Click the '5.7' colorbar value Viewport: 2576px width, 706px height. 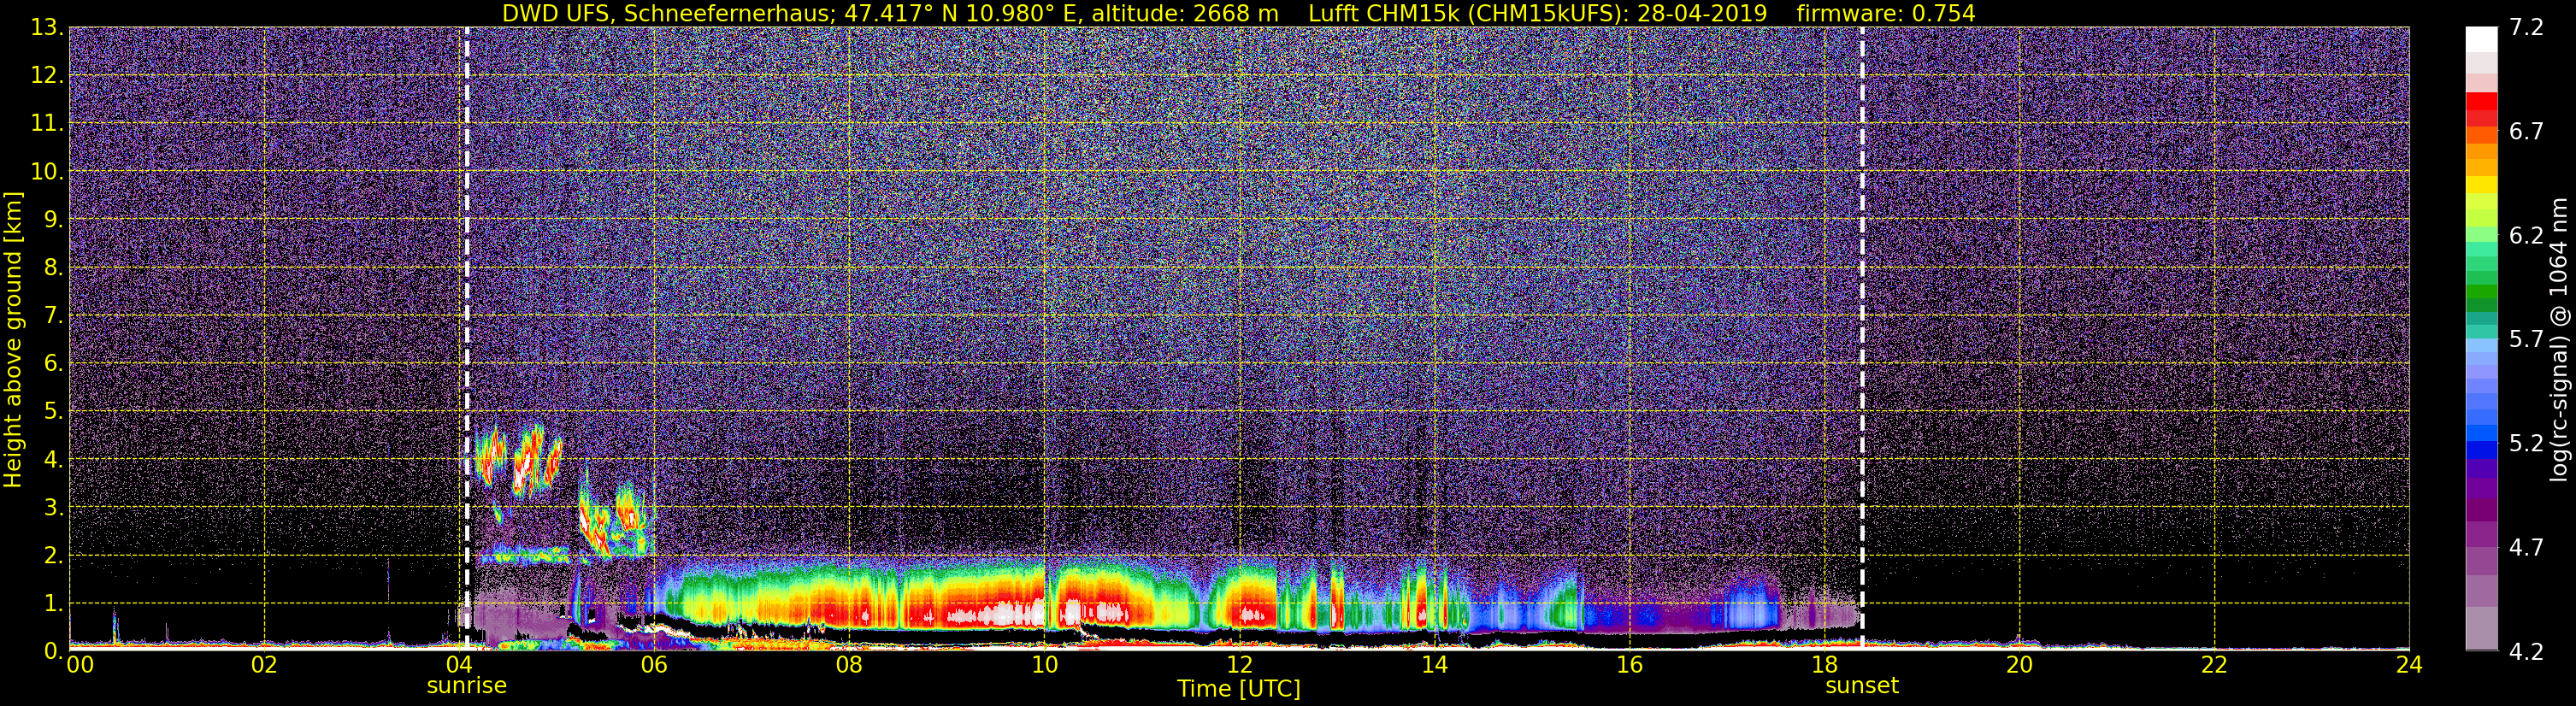[x=2526, y=340]
